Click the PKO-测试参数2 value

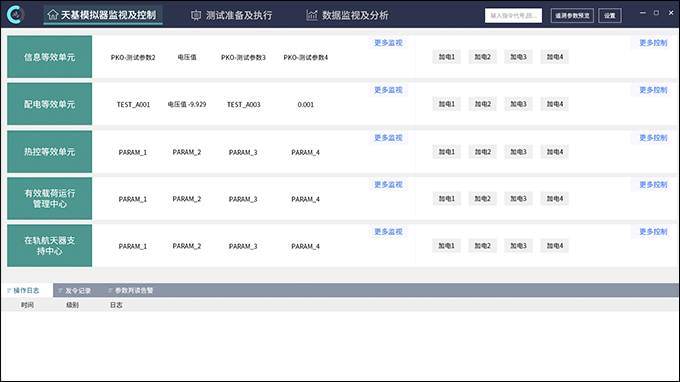tap(133, 57)
